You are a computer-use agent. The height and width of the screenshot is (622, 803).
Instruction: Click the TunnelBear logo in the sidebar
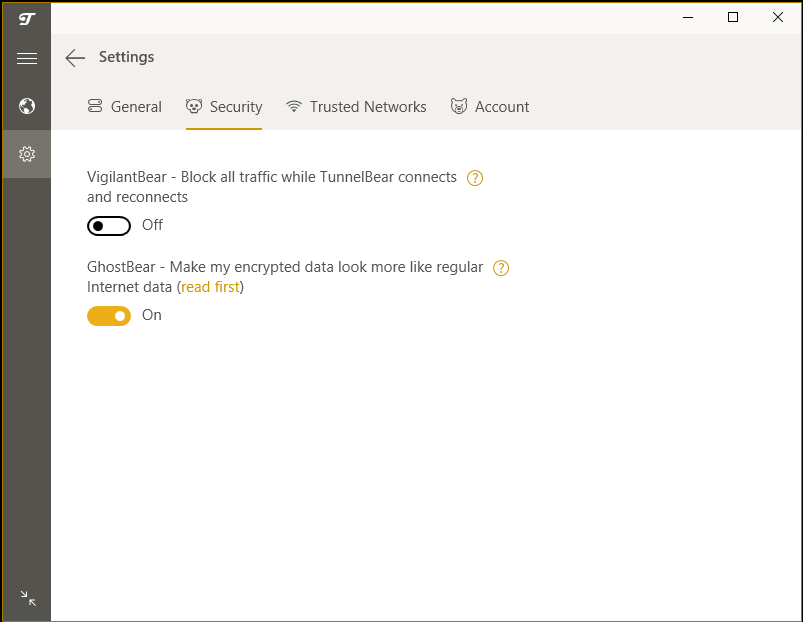(x=27, y=19)
